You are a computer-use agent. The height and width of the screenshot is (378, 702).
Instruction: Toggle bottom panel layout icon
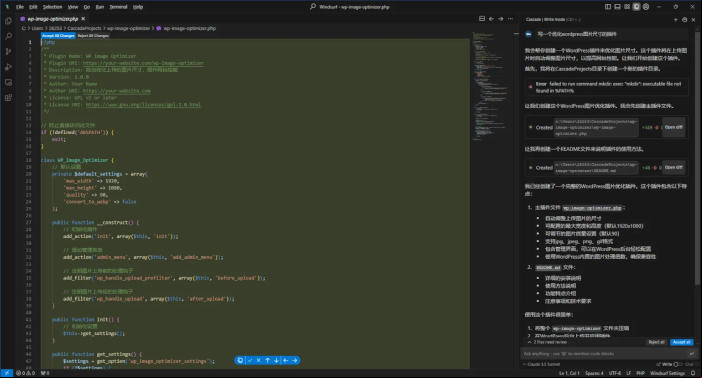coord(617,7)
